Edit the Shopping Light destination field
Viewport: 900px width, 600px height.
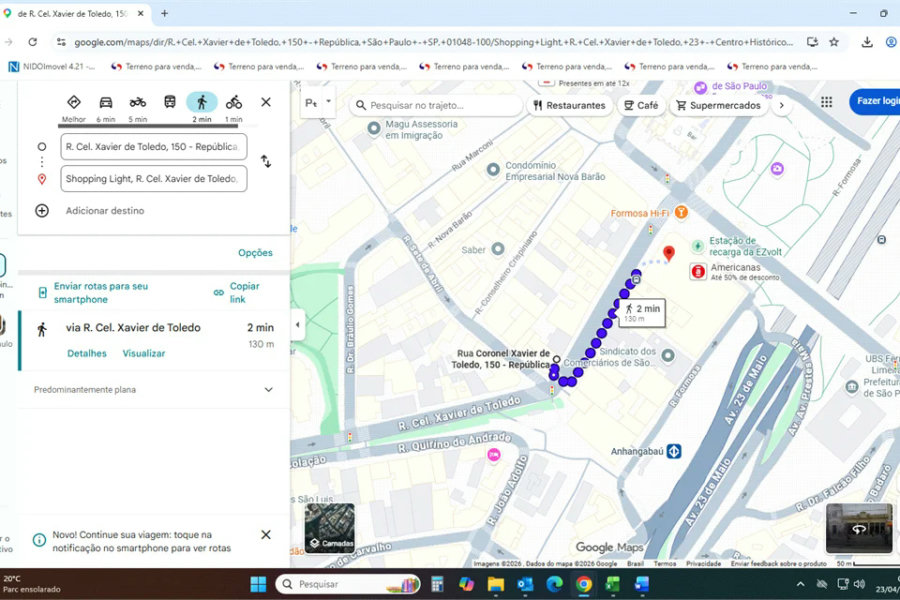point(154,179)
